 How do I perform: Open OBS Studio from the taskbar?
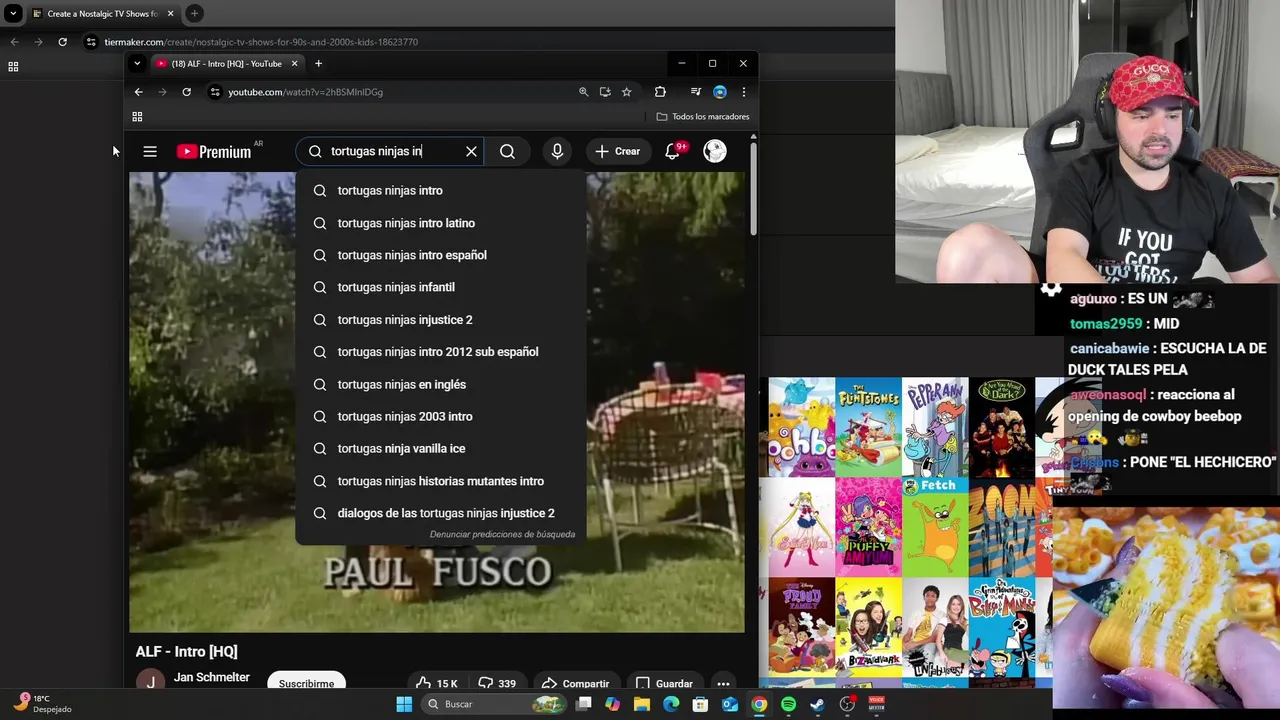coord(847,704)
